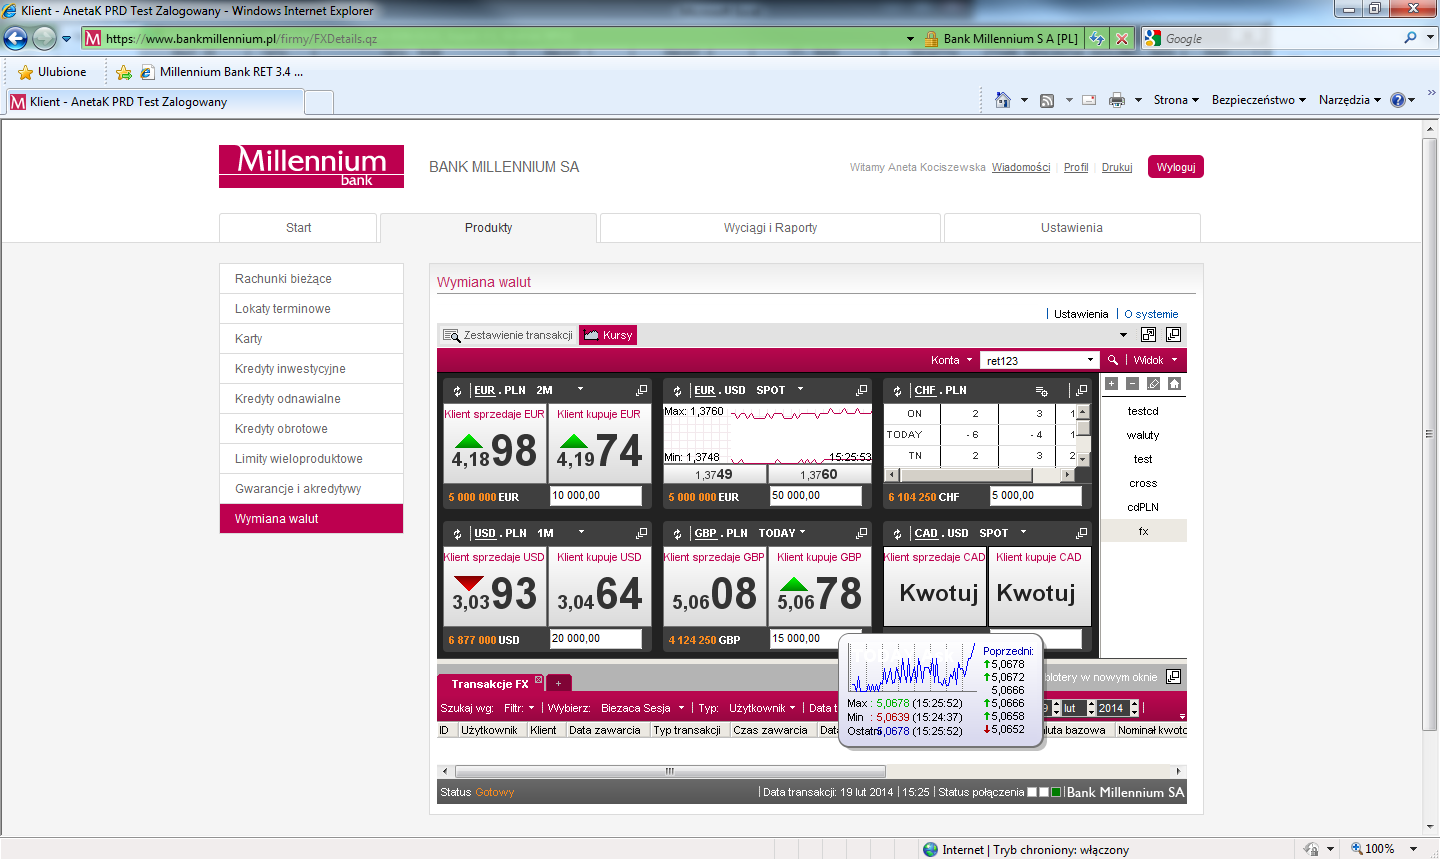Click the refresh icon on GBP.PLN tile
1440x860 pixels.
677,534
